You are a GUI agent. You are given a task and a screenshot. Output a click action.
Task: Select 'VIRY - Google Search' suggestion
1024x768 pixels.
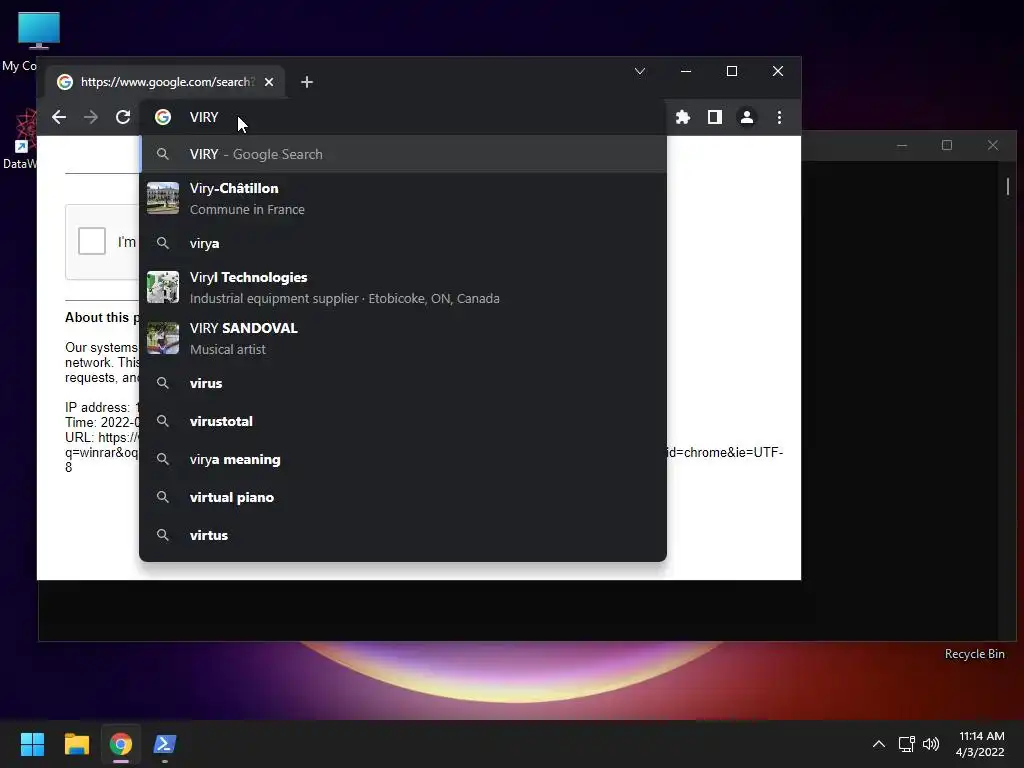click(x=403, y=154)
